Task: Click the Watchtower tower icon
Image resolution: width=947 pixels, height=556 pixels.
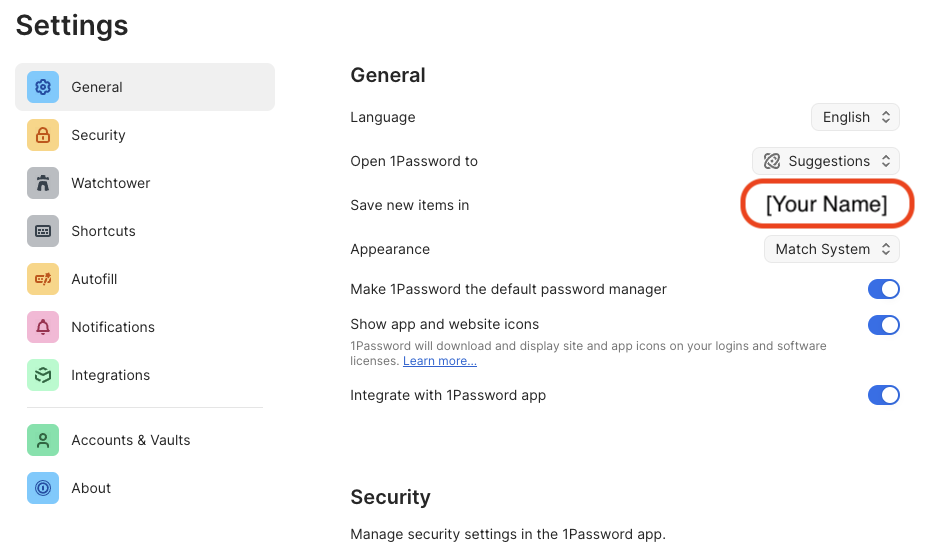Action: coord(43,183)
